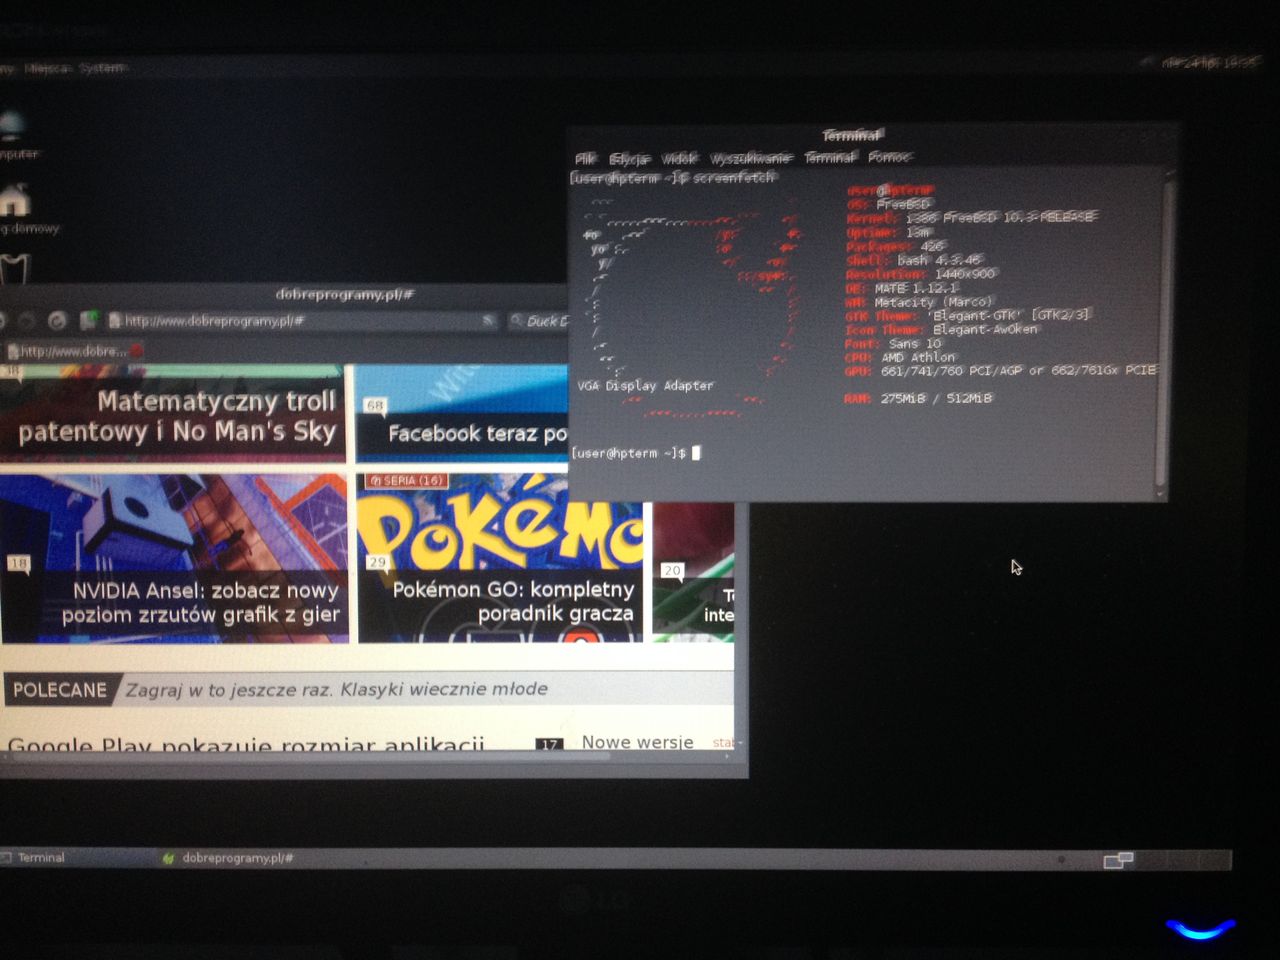Viewport: 1280px width, 960px height.
Task: Click the clock in the top panel
Action: point(1209,62)
